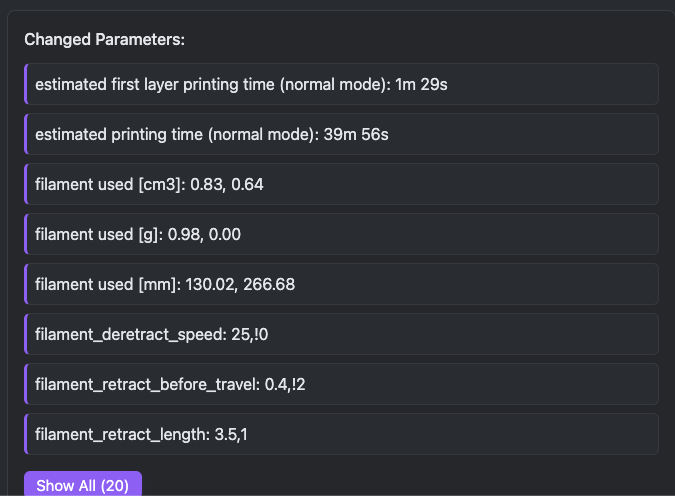Click the 3.5,1 value
The width and height of the screenshot is (675, 496).
tap(232, 434)
